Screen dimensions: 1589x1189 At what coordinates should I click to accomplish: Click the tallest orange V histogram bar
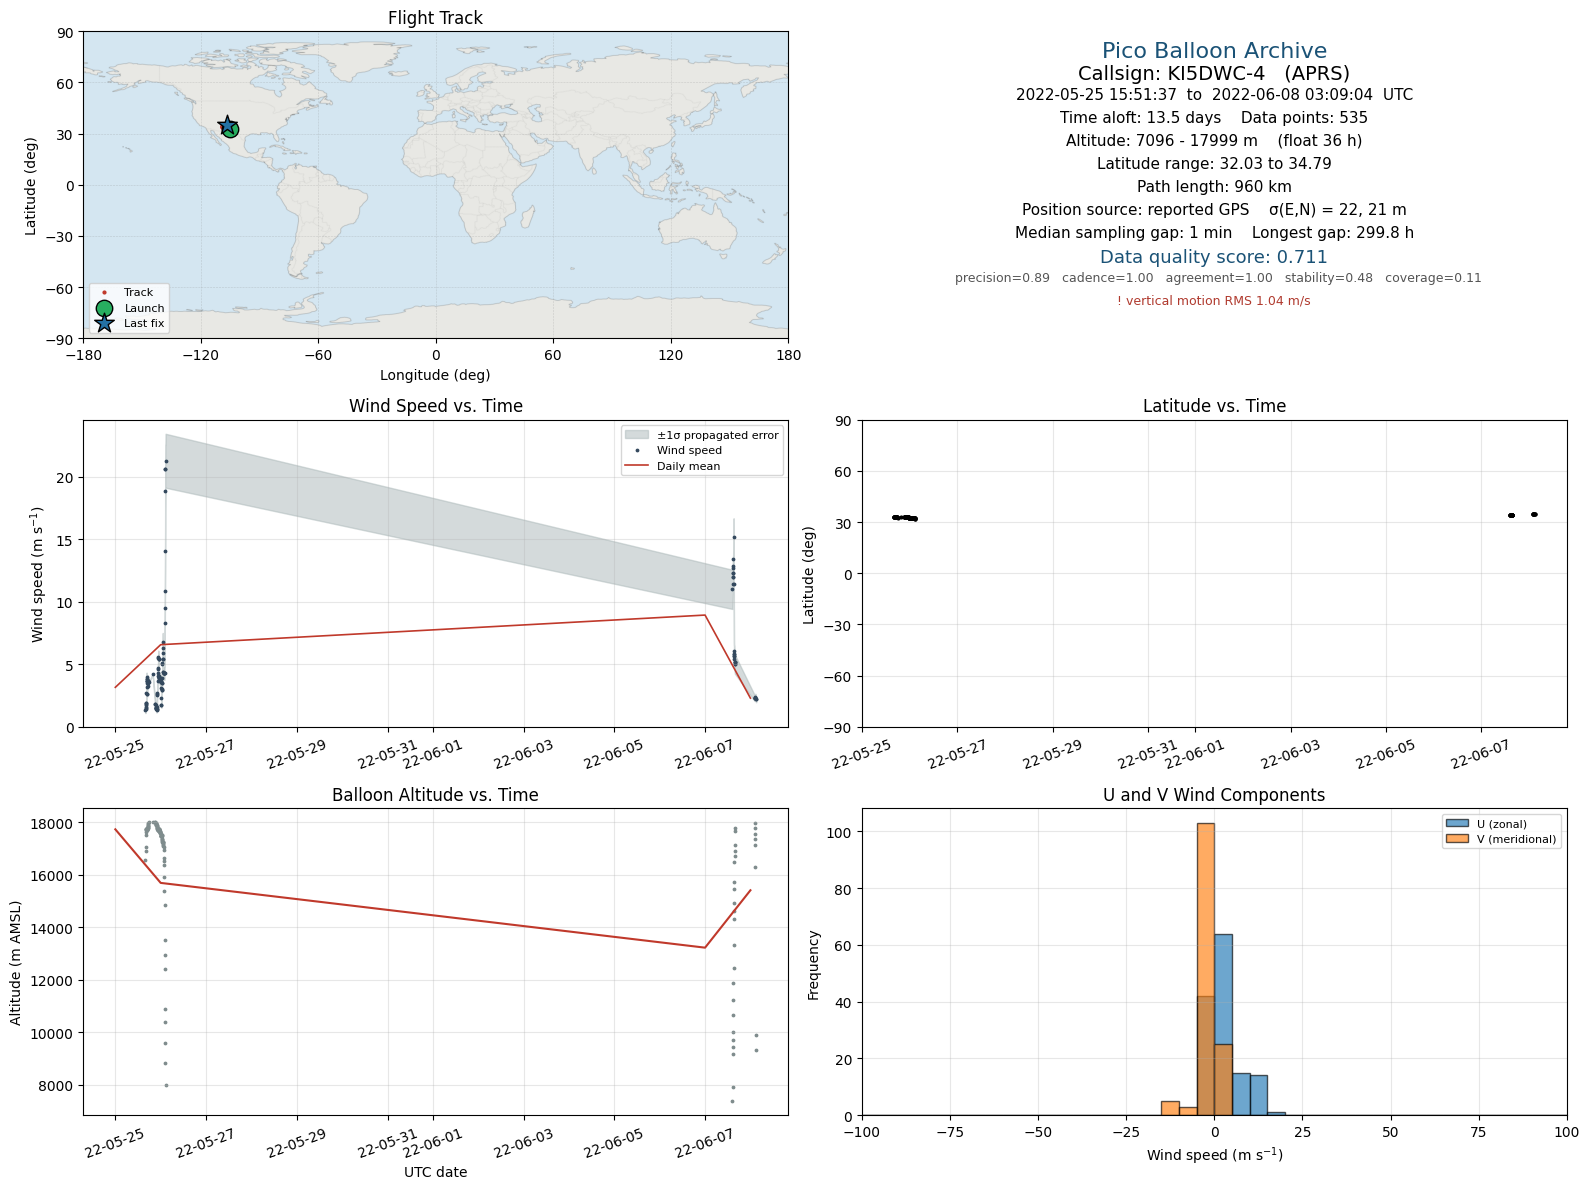pyautogui.click(x=1206, y=969)
